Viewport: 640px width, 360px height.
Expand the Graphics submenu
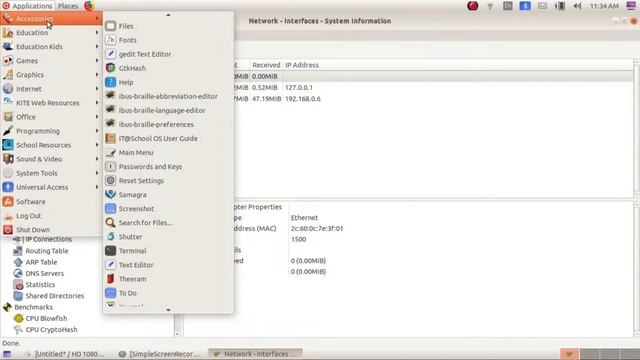coord(51,75)
